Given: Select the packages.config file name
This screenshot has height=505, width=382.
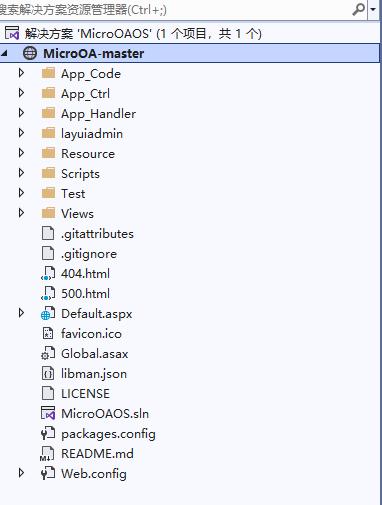Looking at the screenshot, I should (108, 434).
